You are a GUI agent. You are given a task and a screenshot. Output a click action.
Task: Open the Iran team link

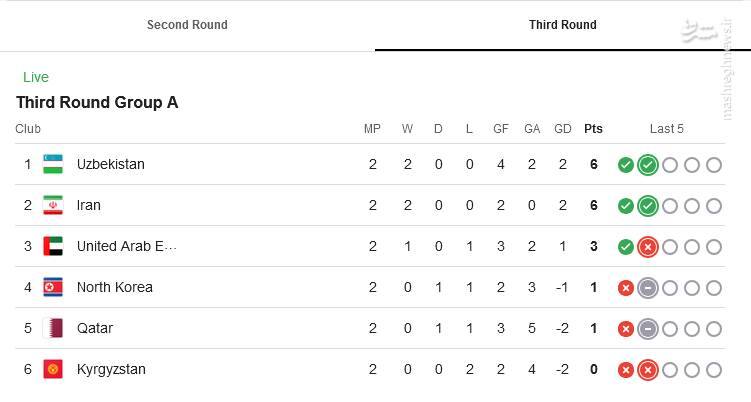point(88,205)
